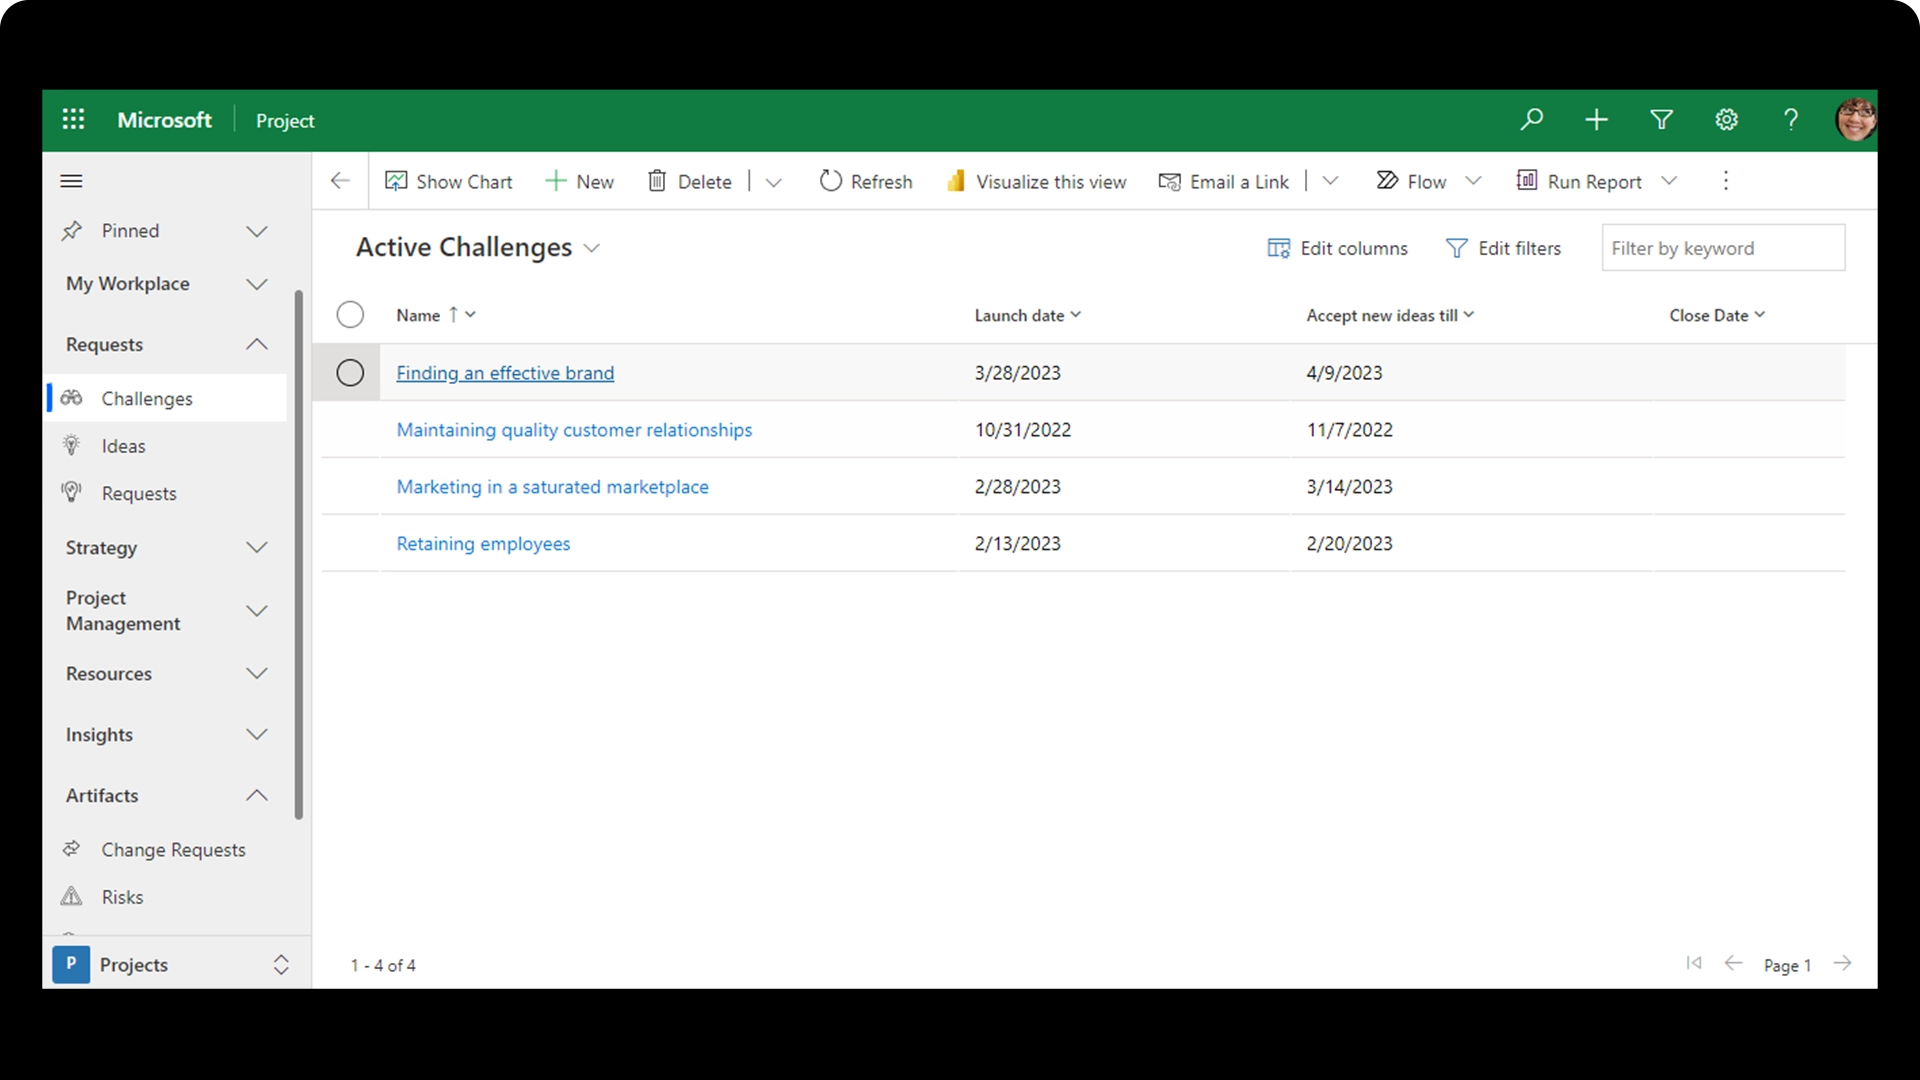Open the advanced filter funnel icon
Screen dimensions: 1920x1080
coord(1661,120)
